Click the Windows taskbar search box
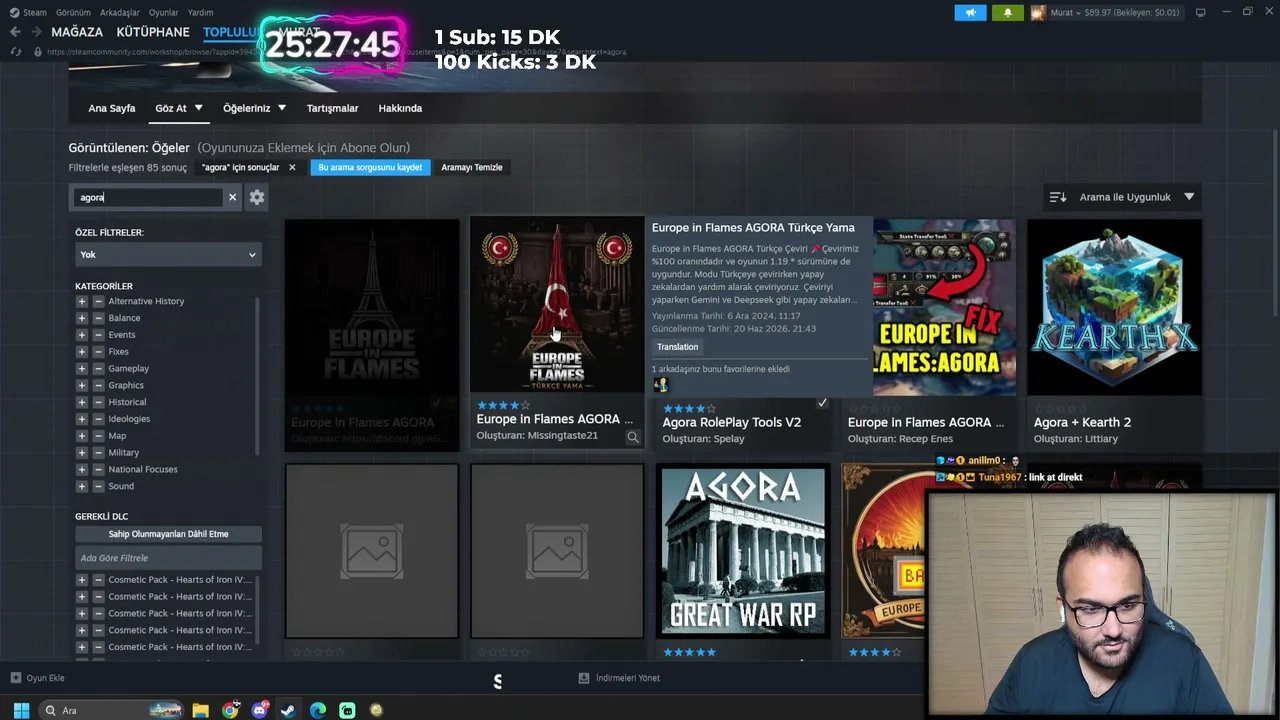1280x720 pixels. tap(112, 710)
